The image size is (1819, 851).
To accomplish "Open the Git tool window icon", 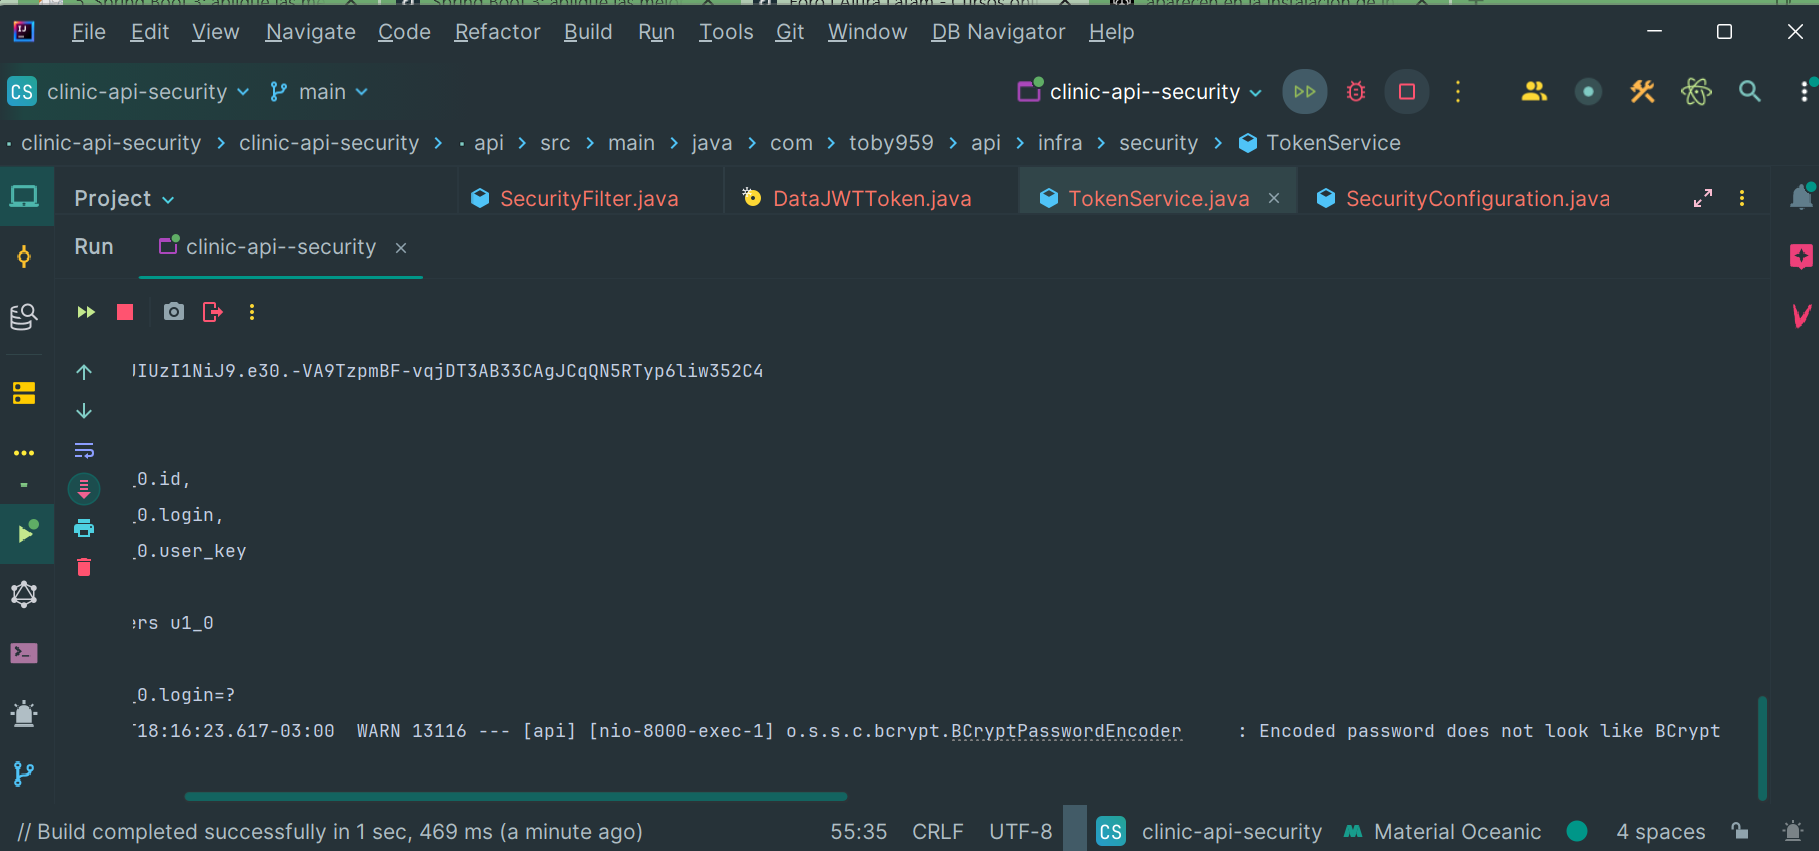I will point(24,774).
